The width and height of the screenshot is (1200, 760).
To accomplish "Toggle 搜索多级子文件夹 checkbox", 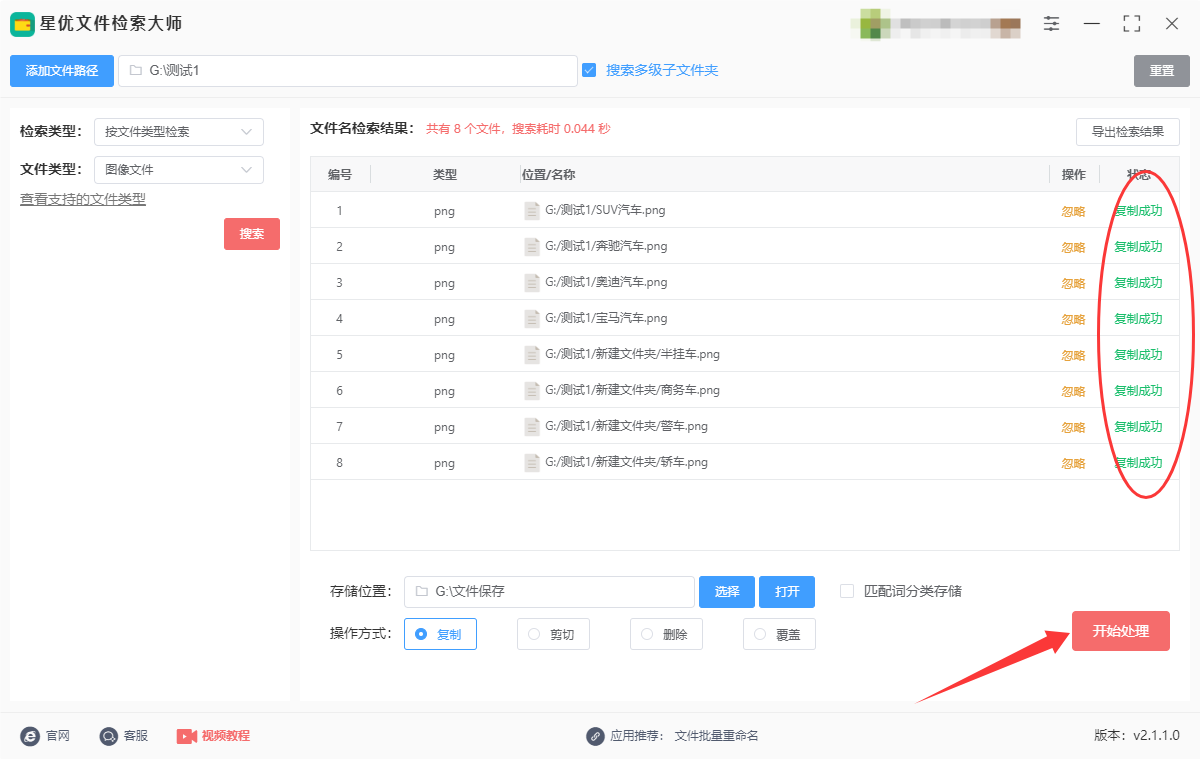I will [589, 70].
